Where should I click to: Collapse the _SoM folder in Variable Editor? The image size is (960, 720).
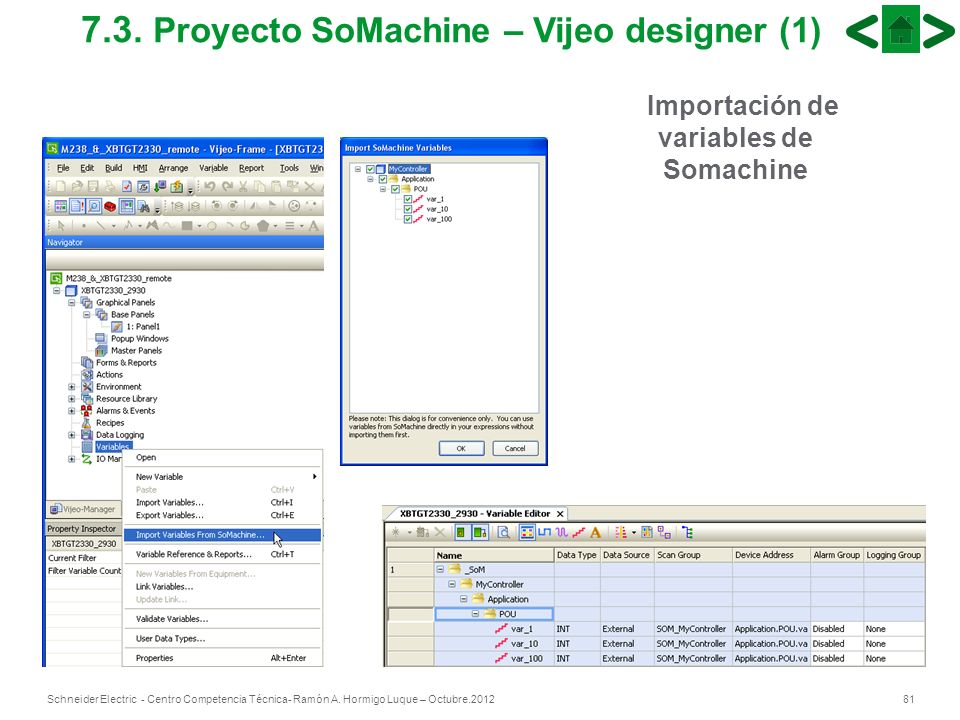[x=440, y=569]
